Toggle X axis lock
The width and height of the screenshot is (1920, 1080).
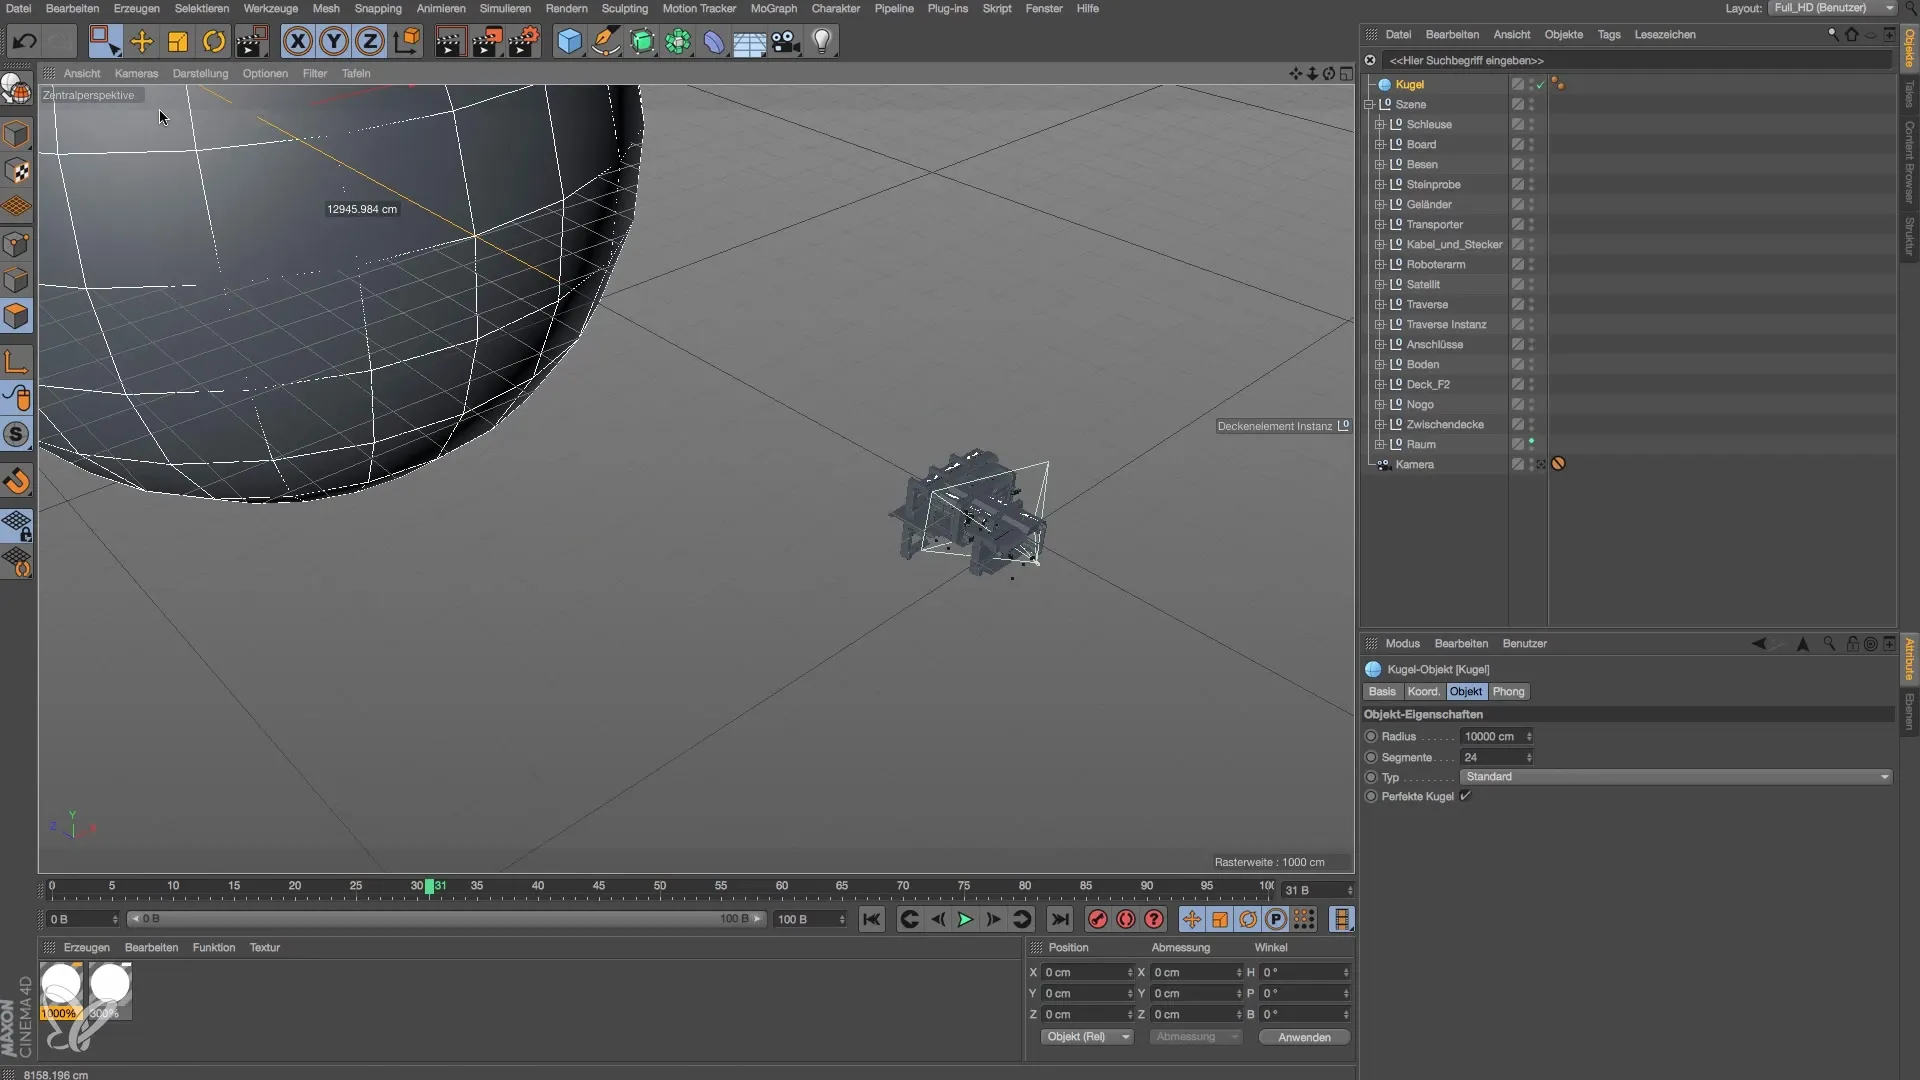297,41
